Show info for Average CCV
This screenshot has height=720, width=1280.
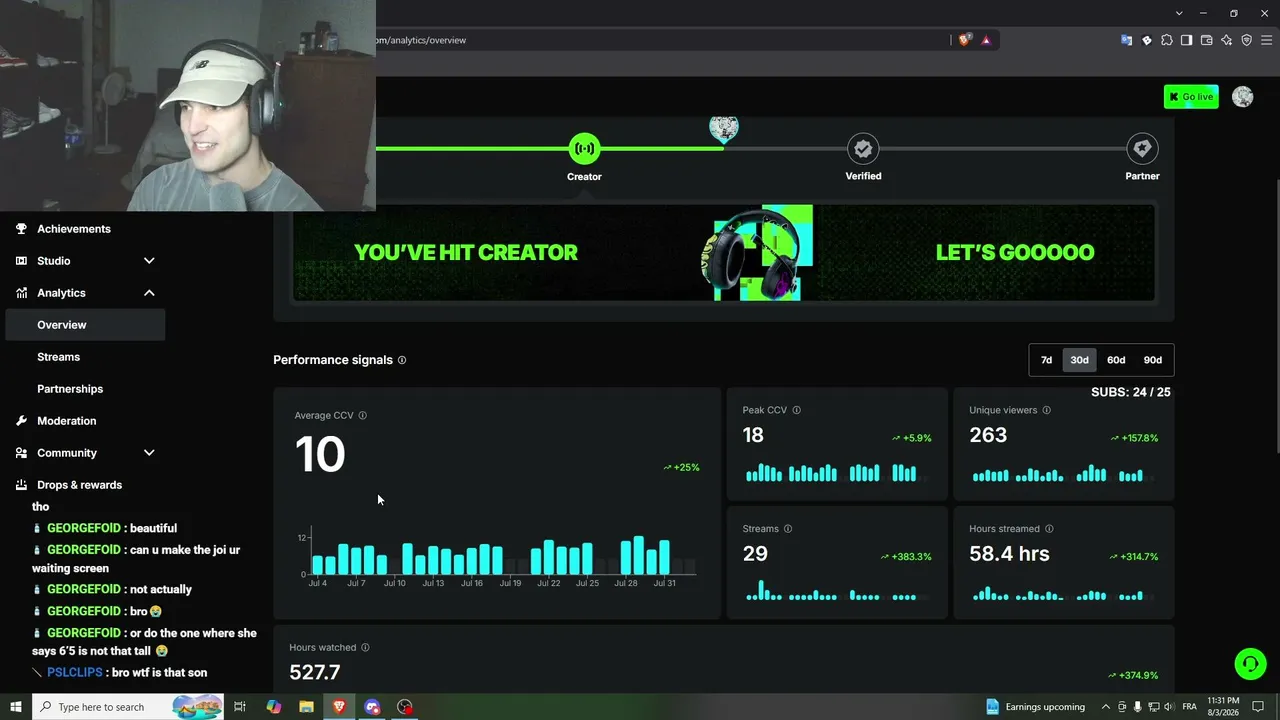coord(363,416)
